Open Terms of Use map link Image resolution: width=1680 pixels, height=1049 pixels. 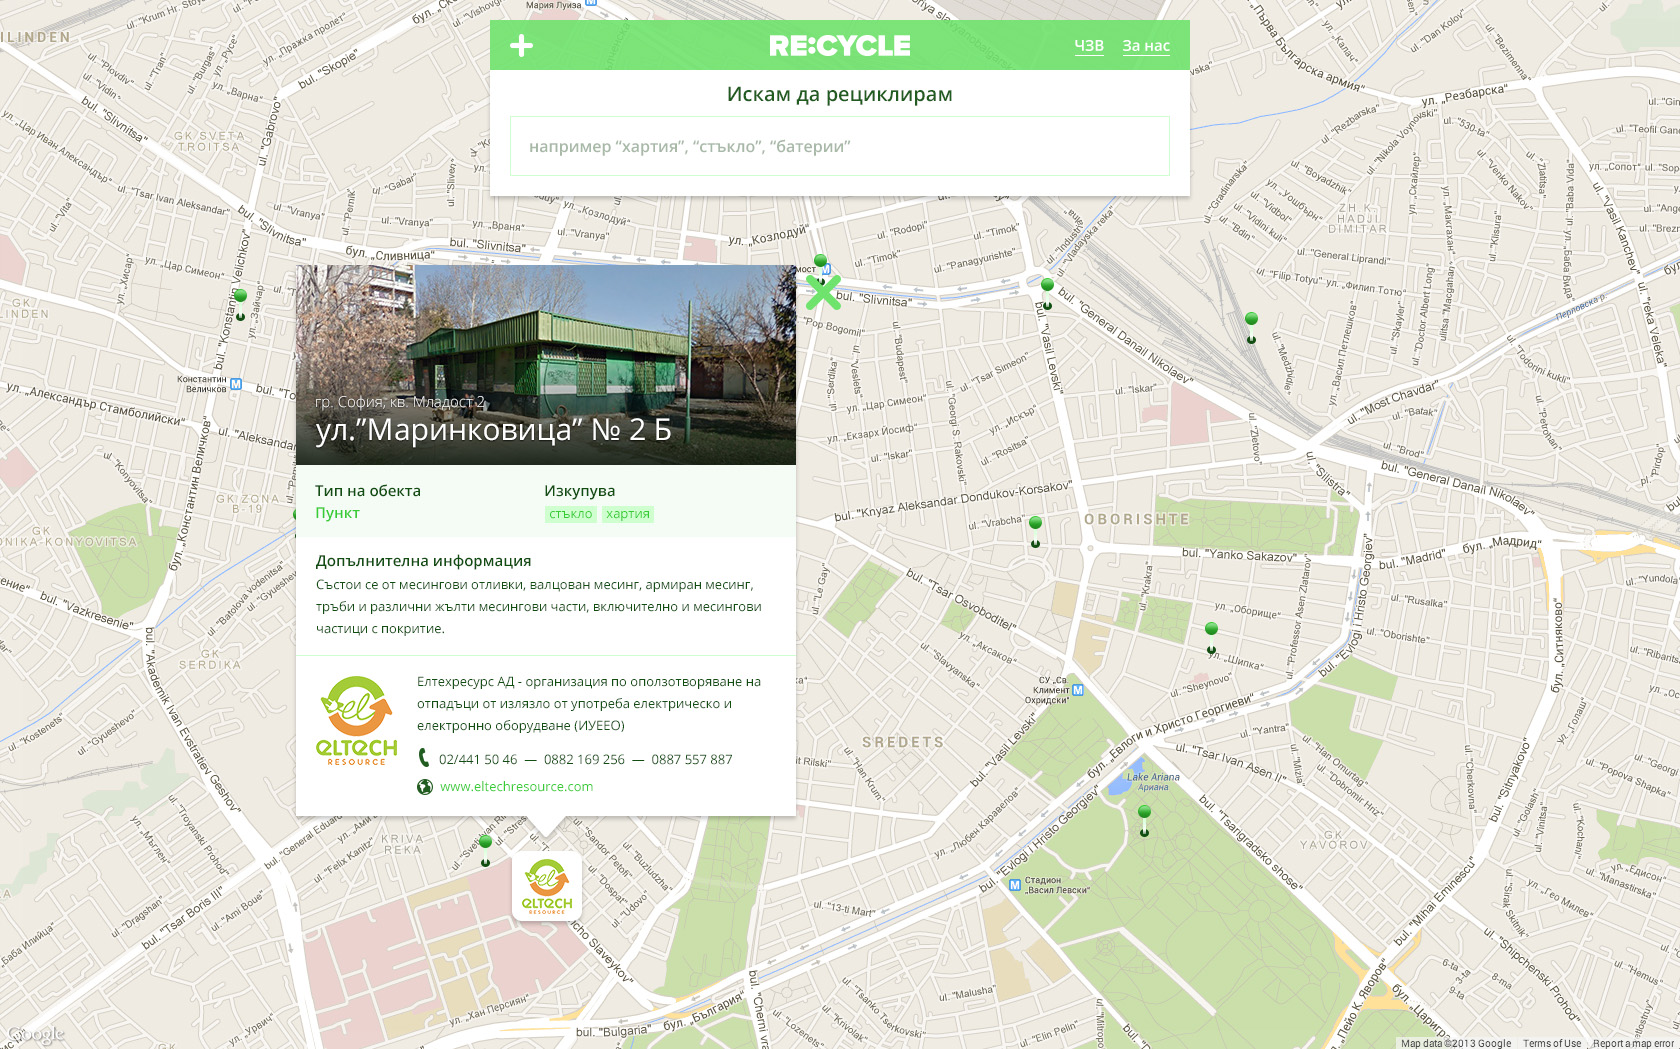[1552, 1043]
